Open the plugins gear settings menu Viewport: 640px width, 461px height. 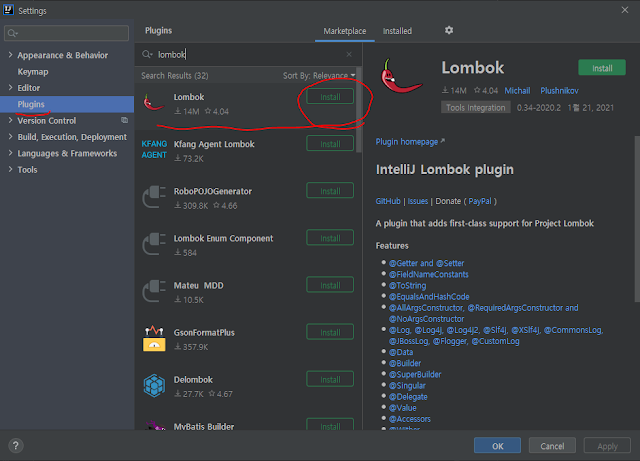coord(449,30)
